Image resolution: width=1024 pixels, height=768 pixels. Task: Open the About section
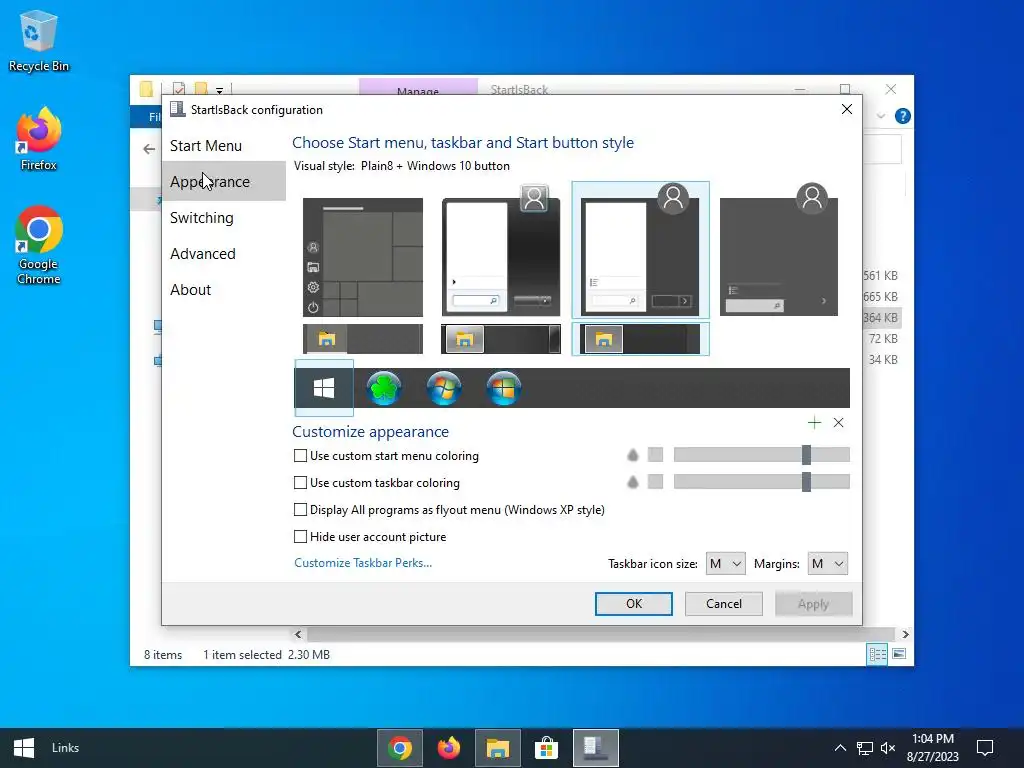[x=190, y=289]
